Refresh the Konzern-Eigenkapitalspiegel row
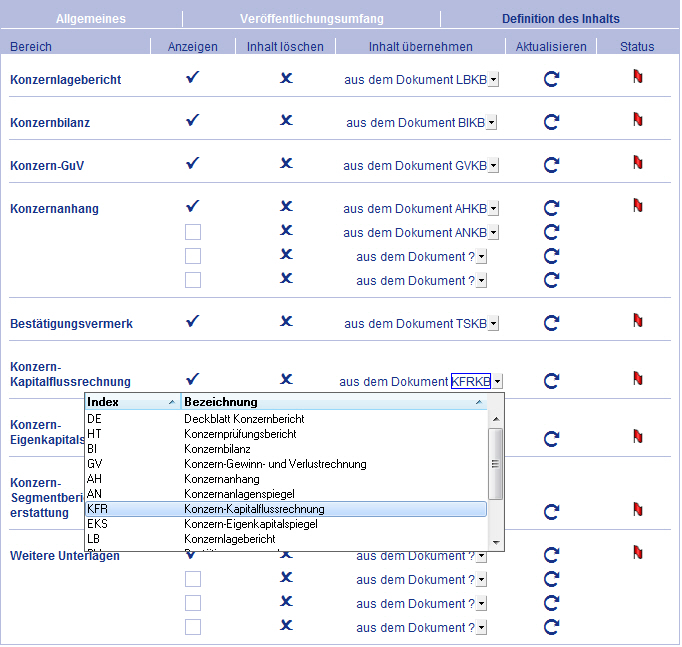682x647 pixels. 551,439
